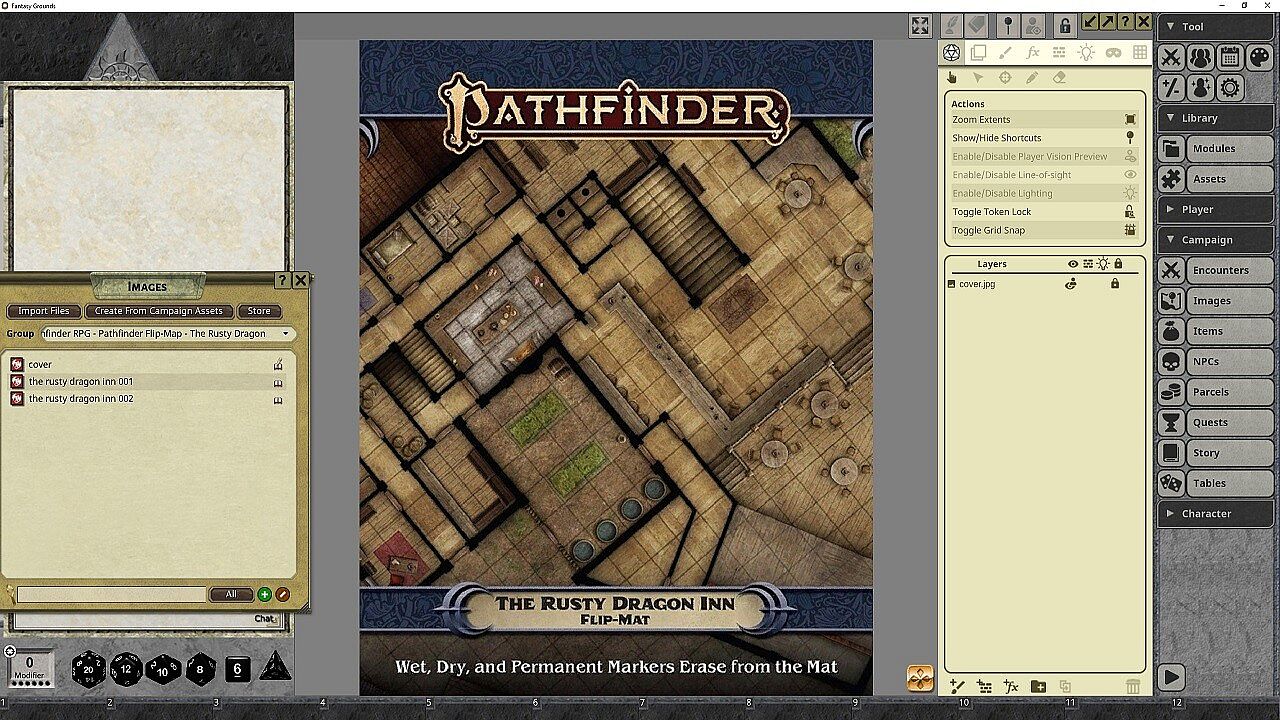The width and height of the screenshot is (1280, 720).
Task: Click the help question mark on image window
Action: (1126, 22)
